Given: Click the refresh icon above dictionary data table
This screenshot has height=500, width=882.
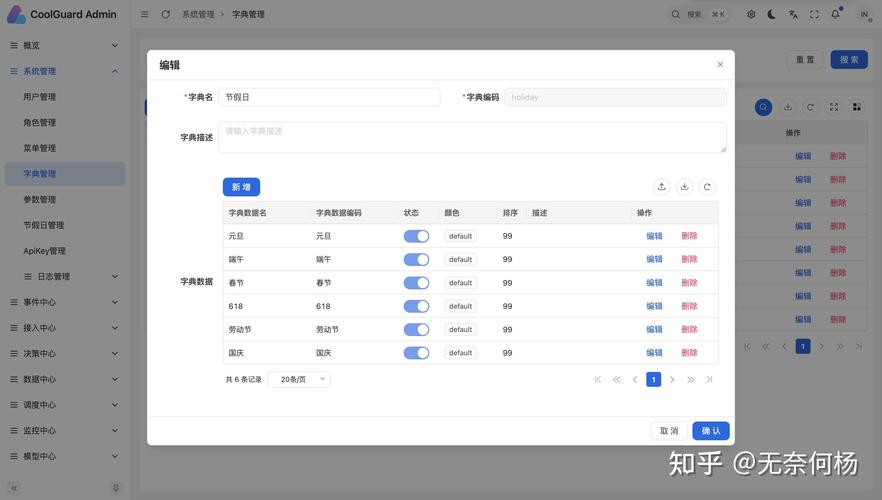Looking at the screenshot, I should point(707,187).
